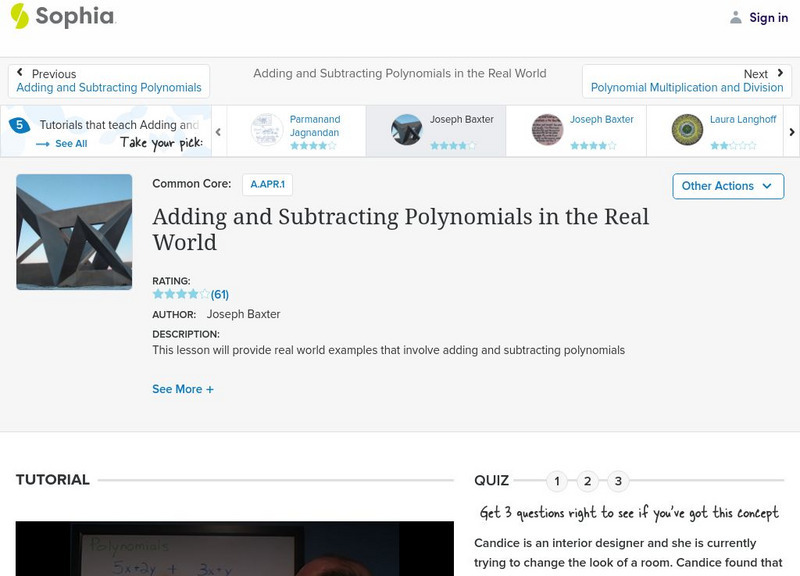The width and height of the screenshot is (800, 576).
Task: Open the Other Actions dropdown
Action: [727, 186]
